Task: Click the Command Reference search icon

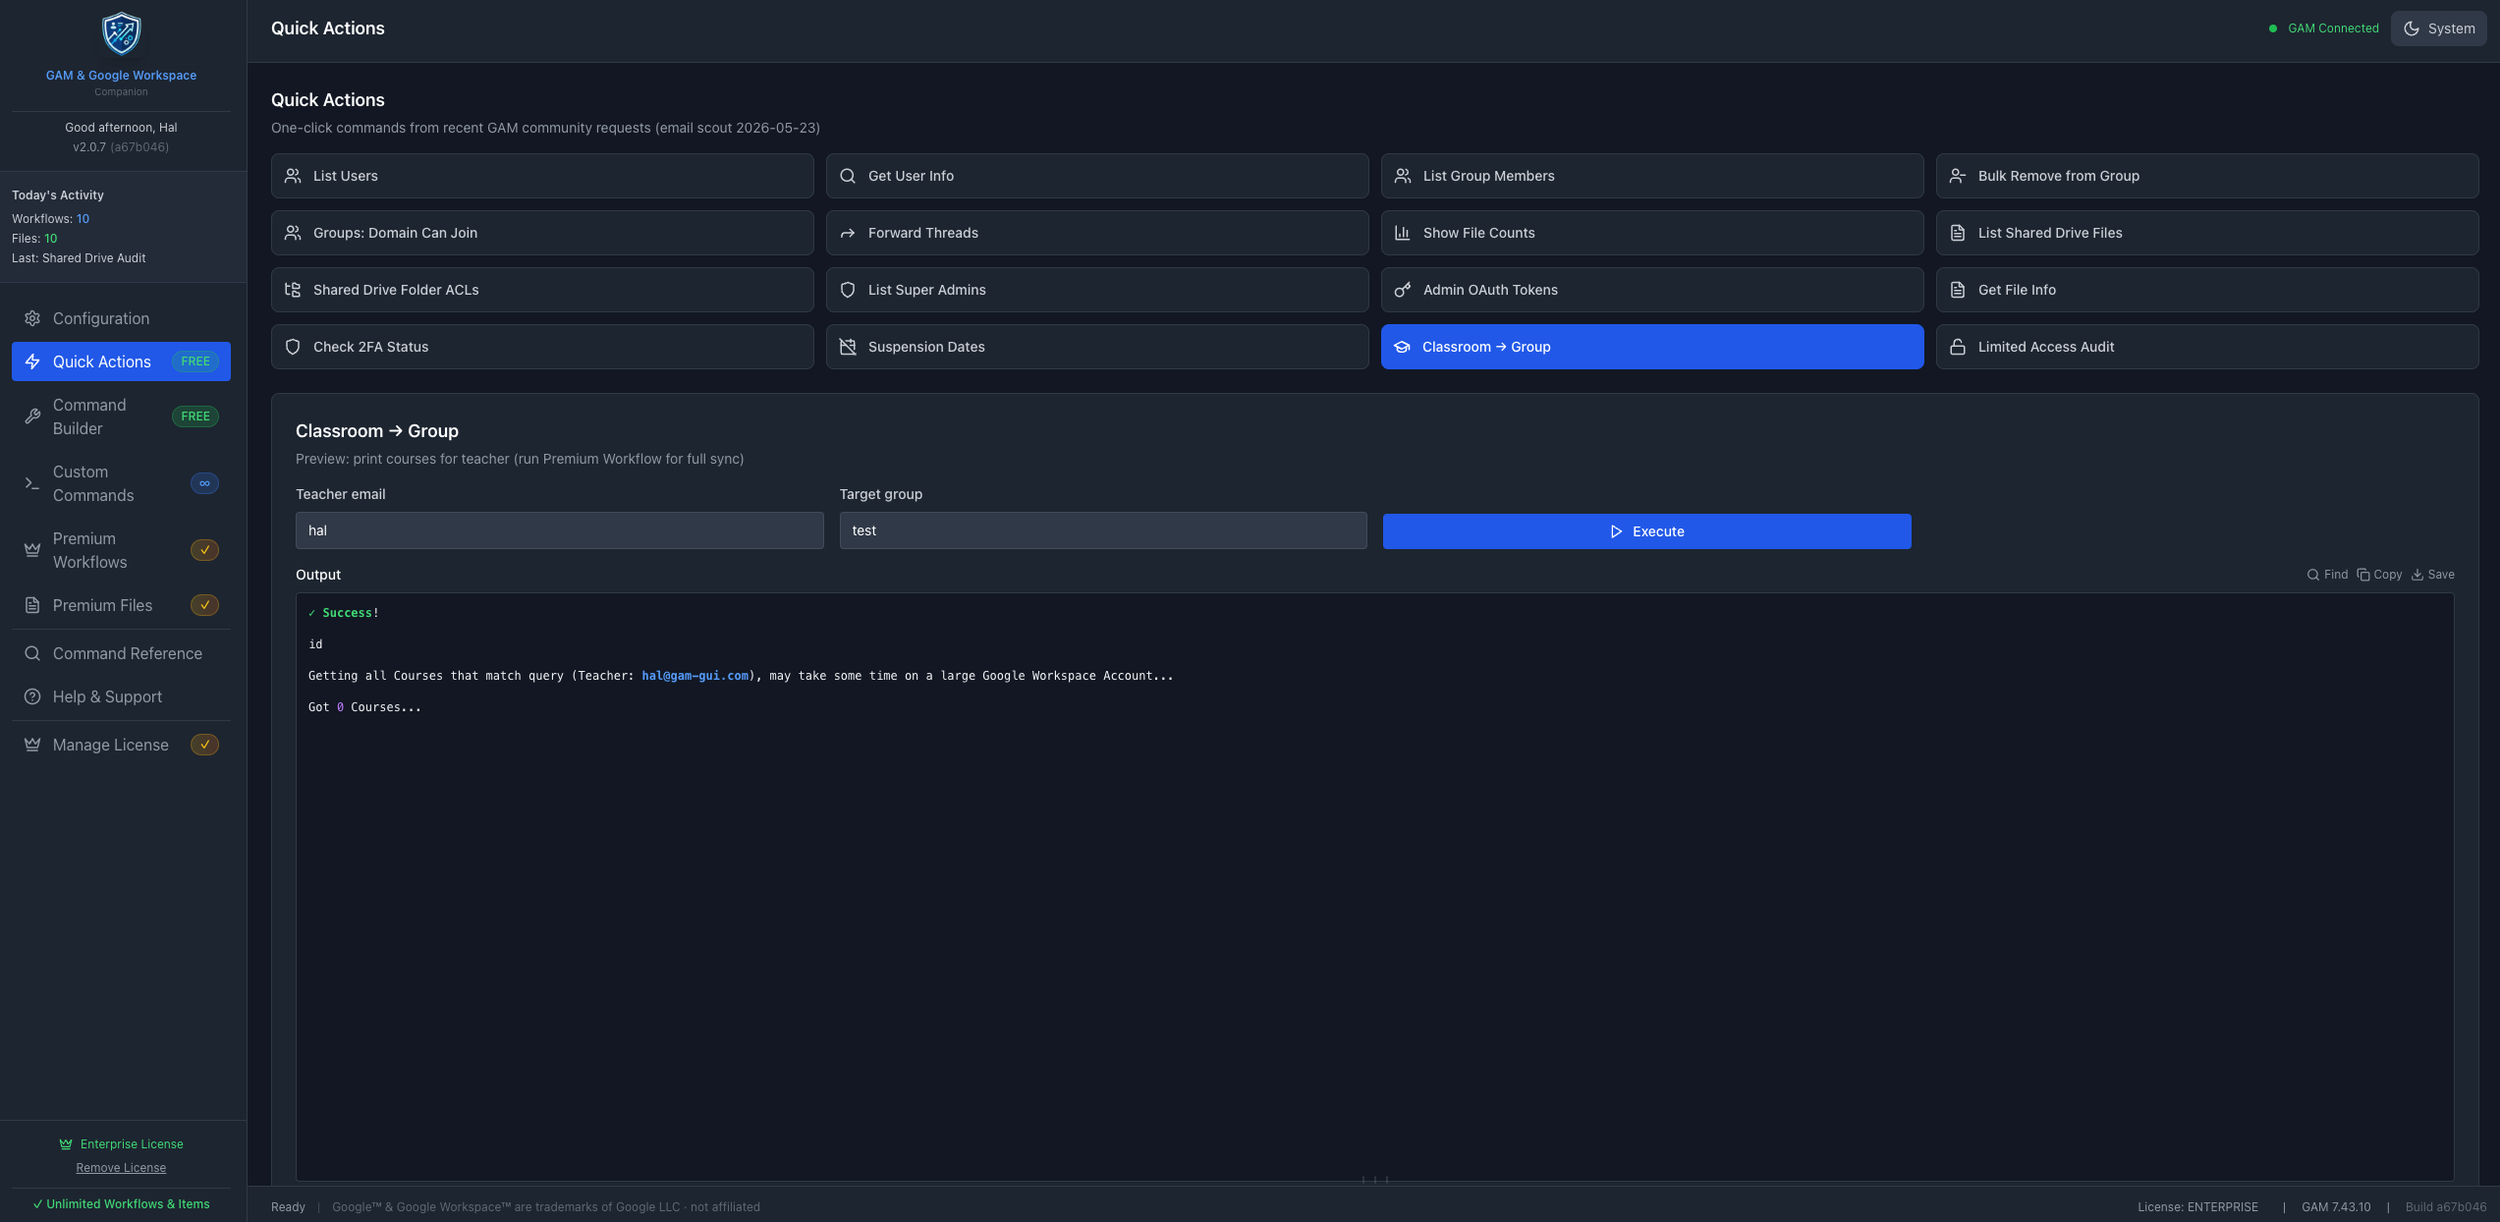Action: coord(32,653)
